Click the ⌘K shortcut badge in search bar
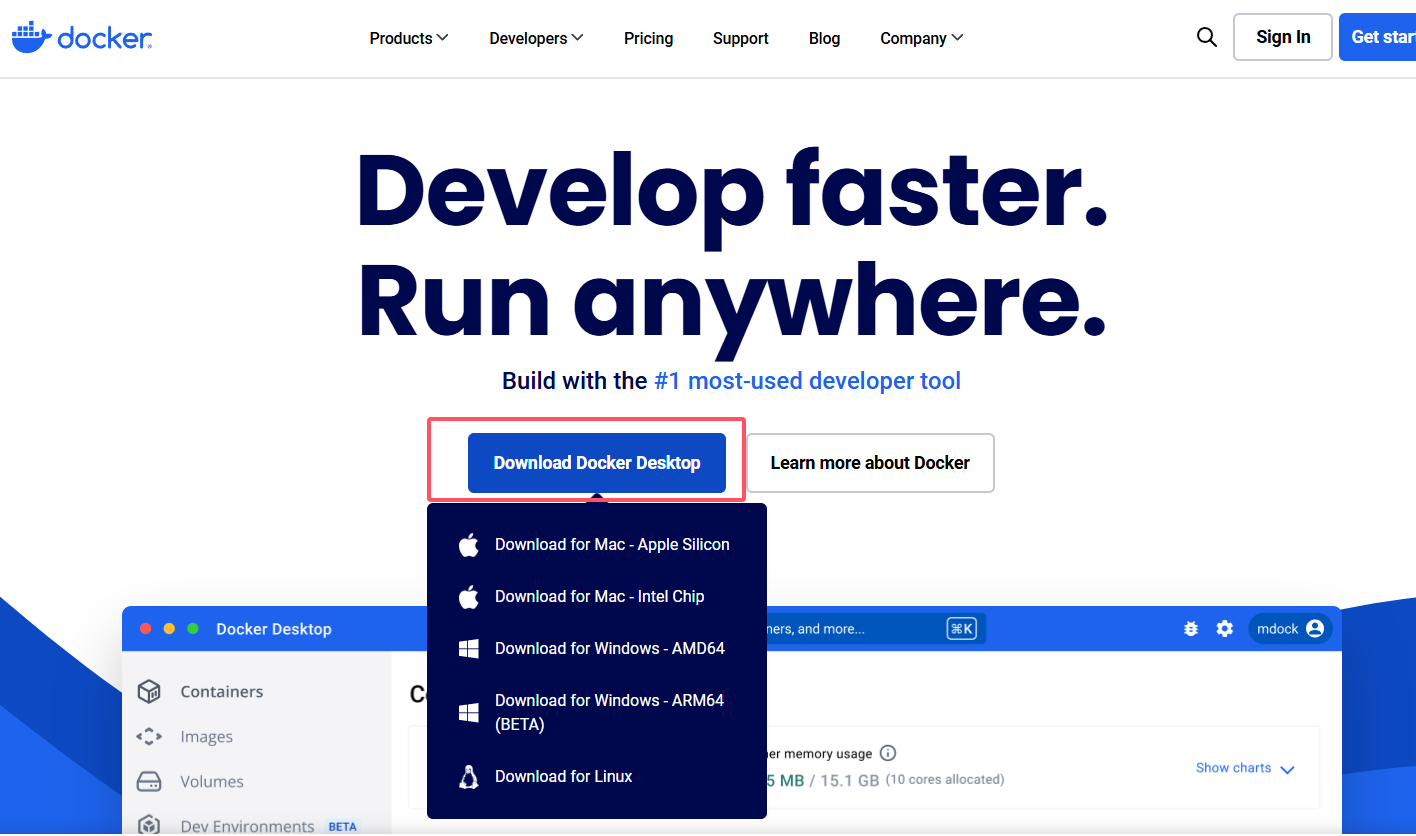 point(961,629)
